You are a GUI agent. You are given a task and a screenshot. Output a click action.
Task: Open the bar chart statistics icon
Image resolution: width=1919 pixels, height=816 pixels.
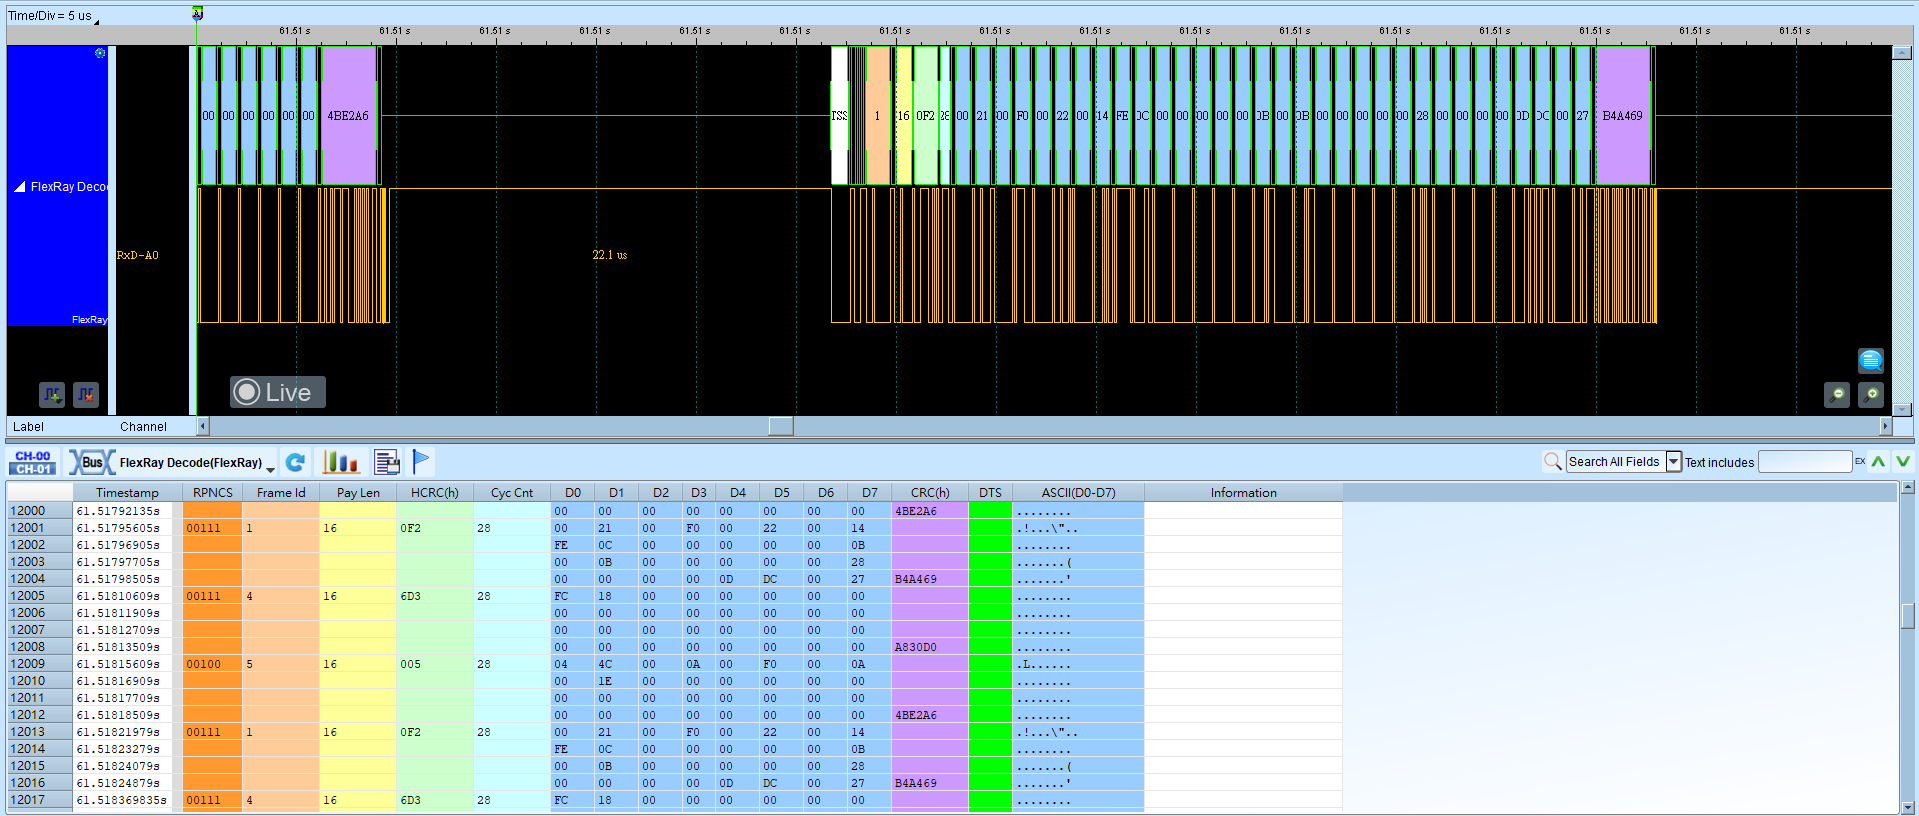(x=340, y=462)
